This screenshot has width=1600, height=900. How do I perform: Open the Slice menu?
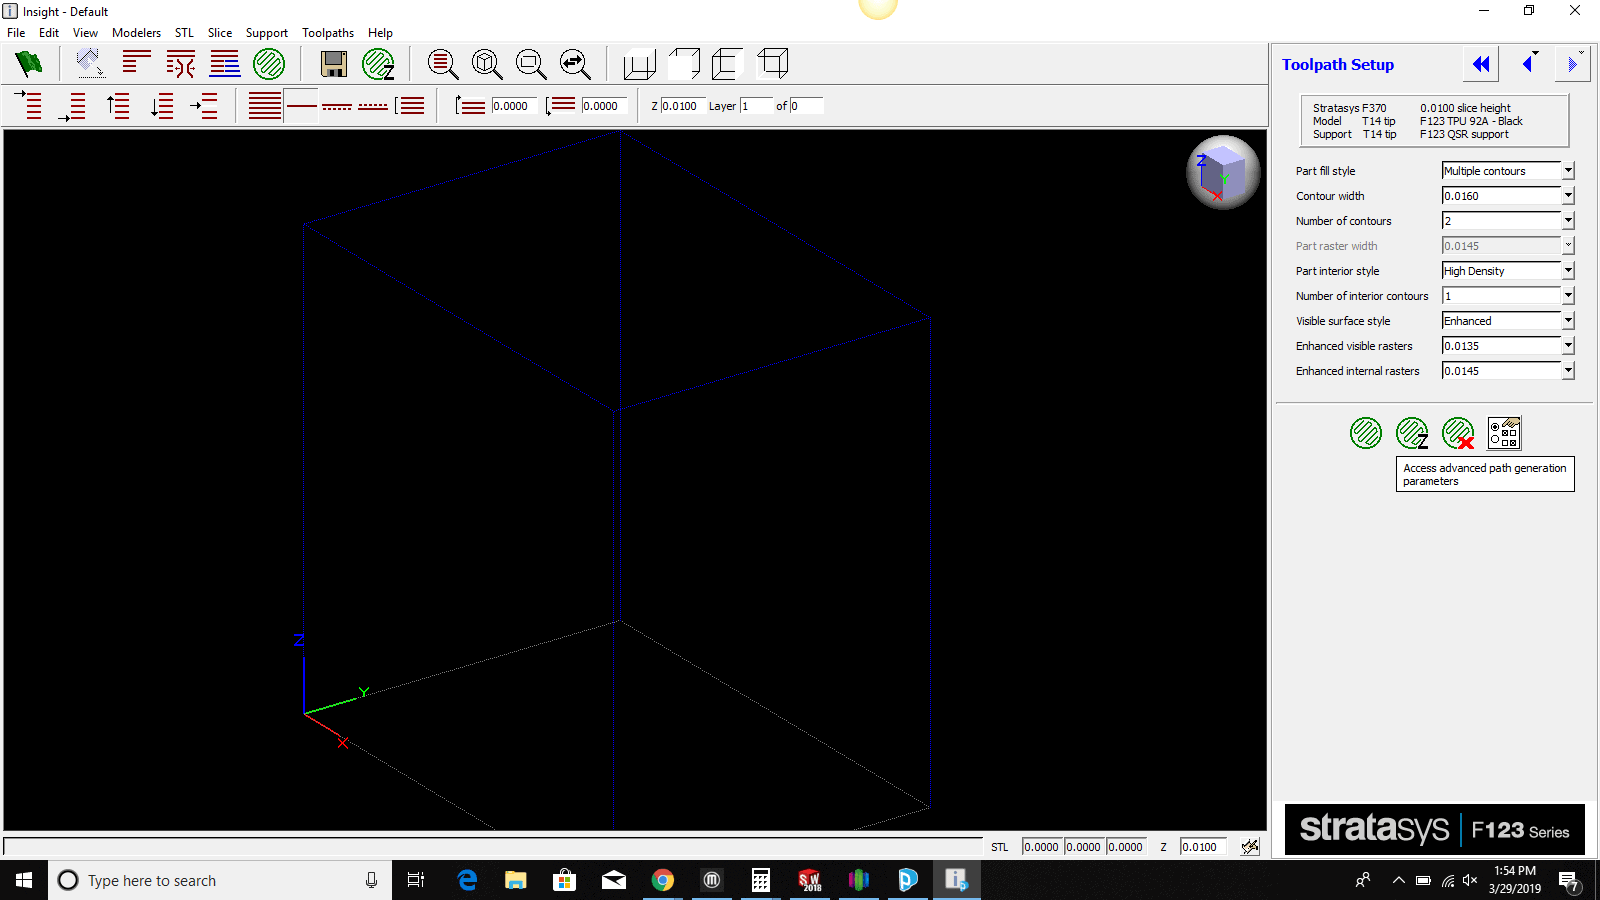click(220, 32)
